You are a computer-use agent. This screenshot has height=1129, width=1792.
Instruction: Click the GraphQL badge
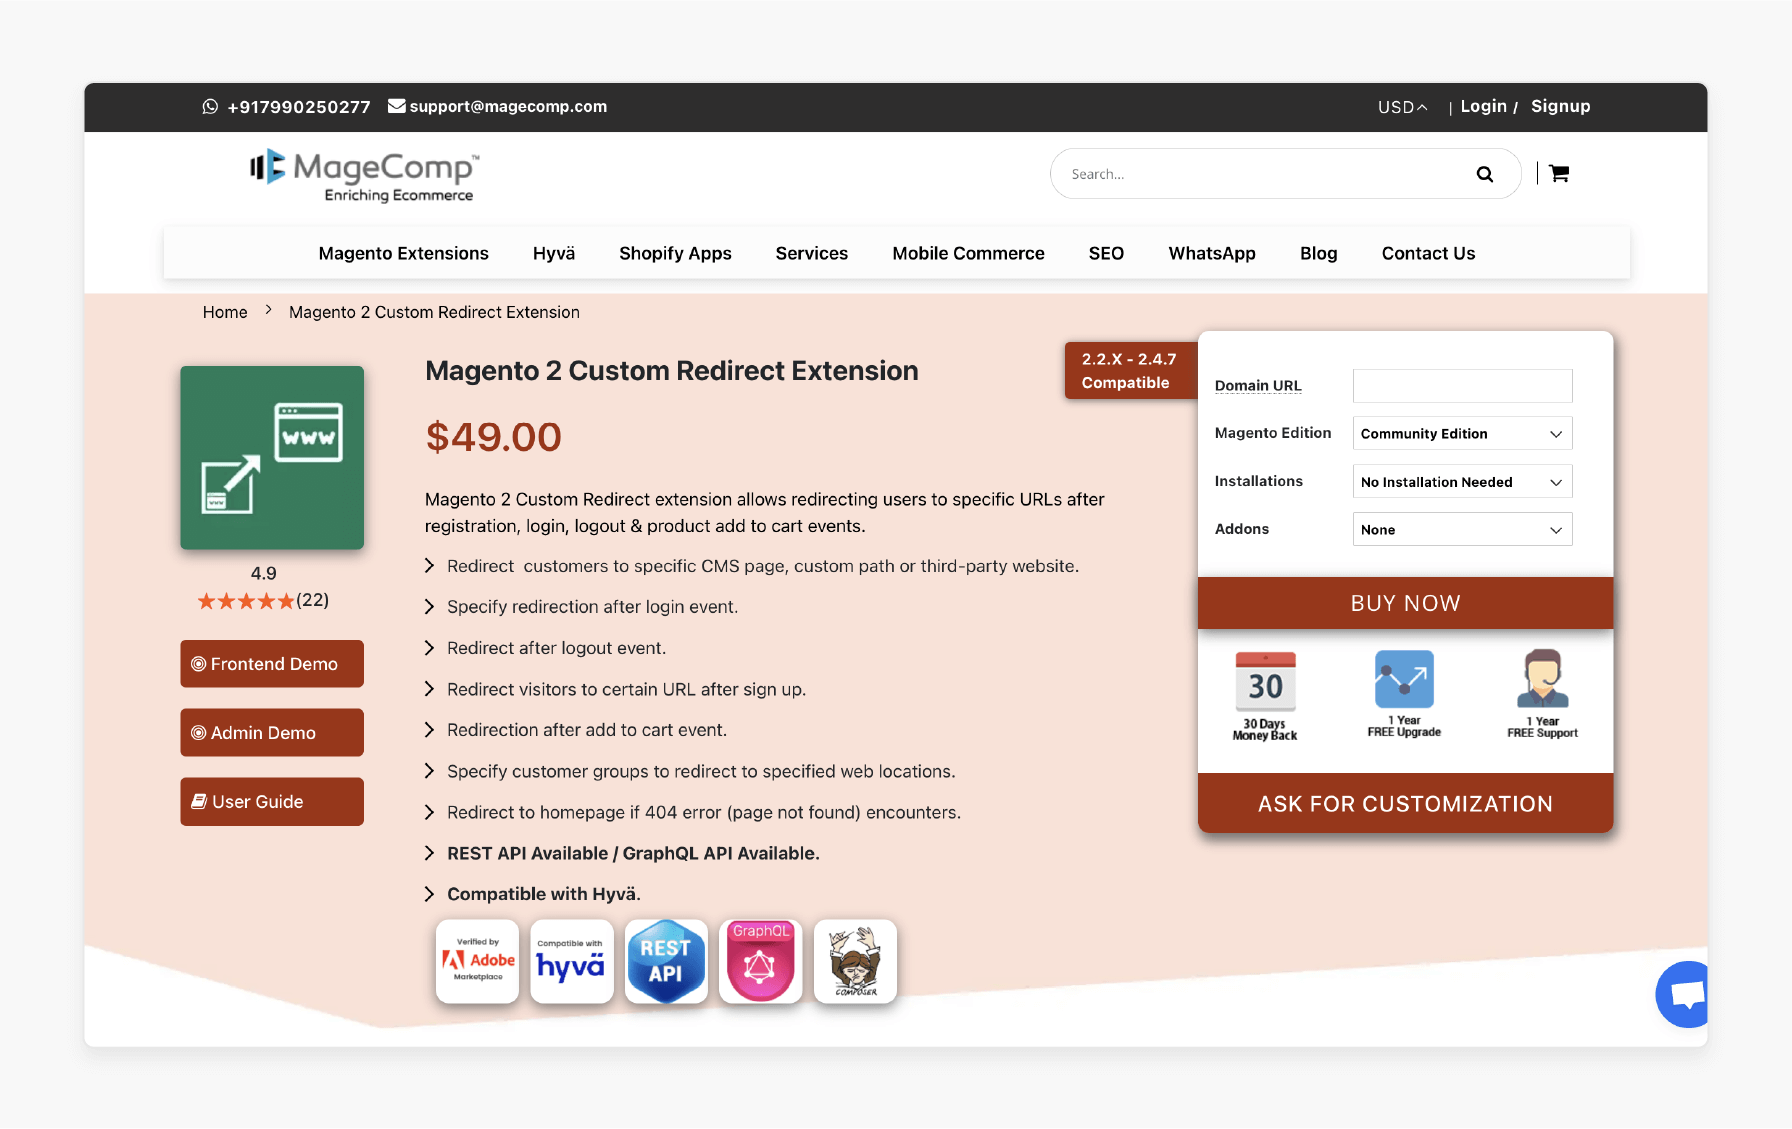760,961
